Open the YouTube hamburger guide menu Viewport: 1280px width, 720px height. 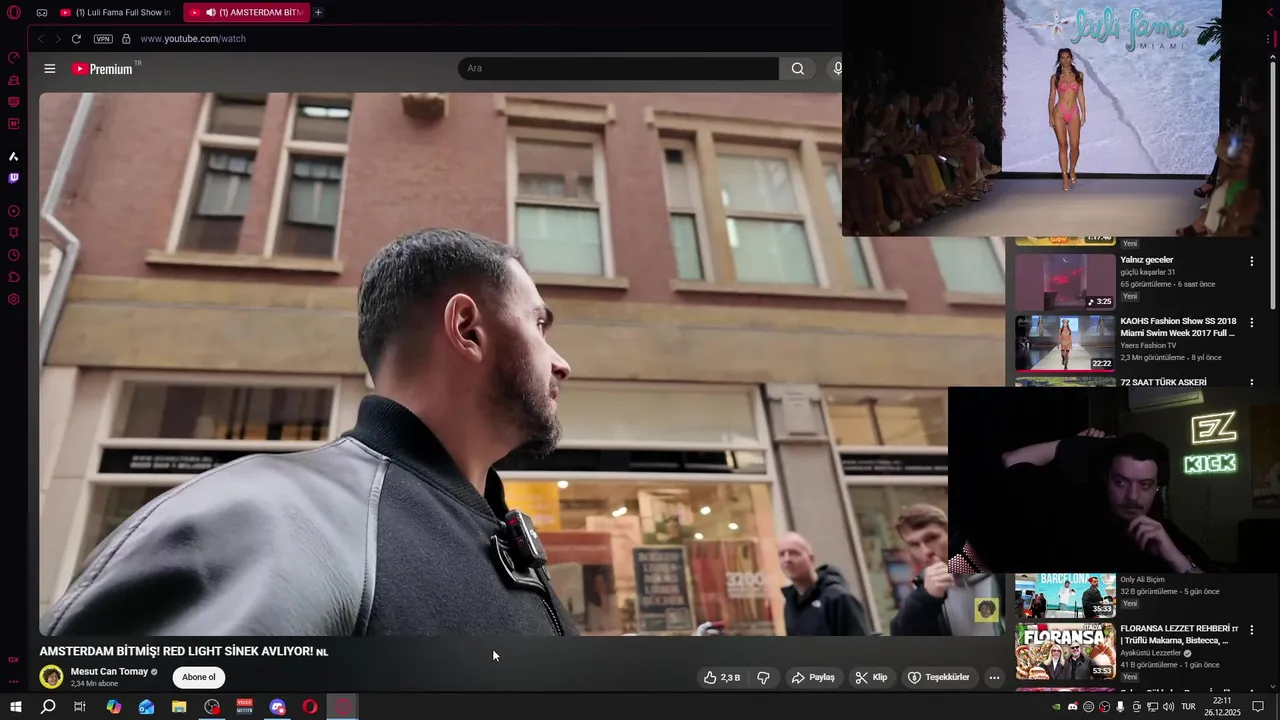point(50,69)
